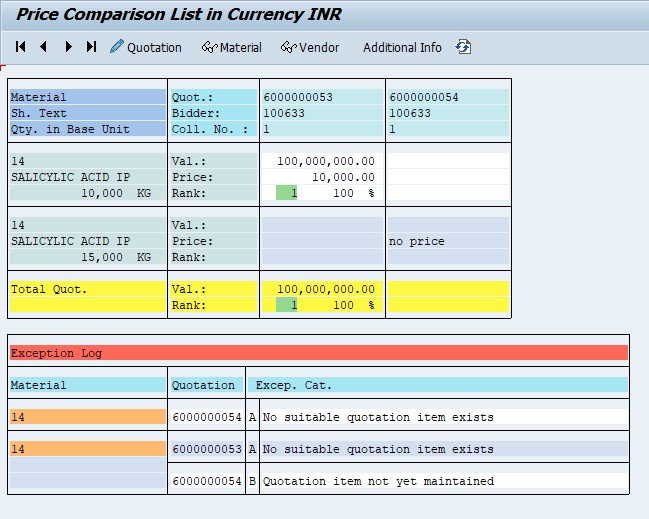Click the 'Coll. No. :' label cell

tap(214, 129)
